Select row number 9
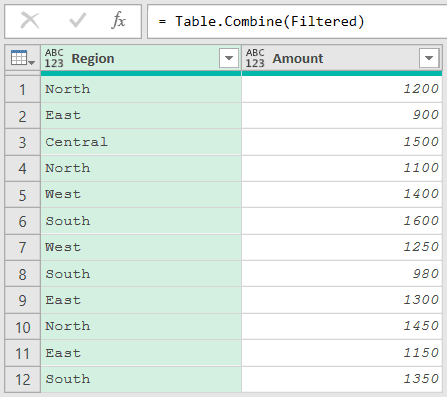The image size is (447, 397). (22, 300)
